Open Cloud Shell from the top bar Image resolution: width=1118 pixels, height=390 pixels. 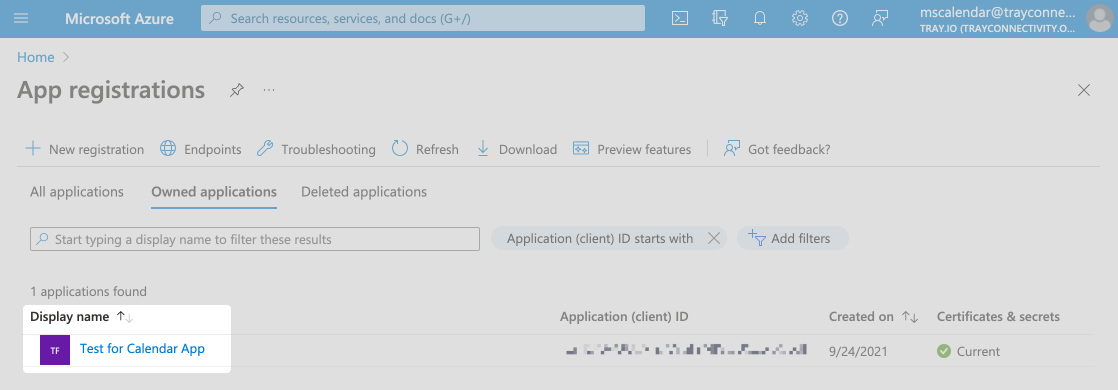(x=680, y=19)
